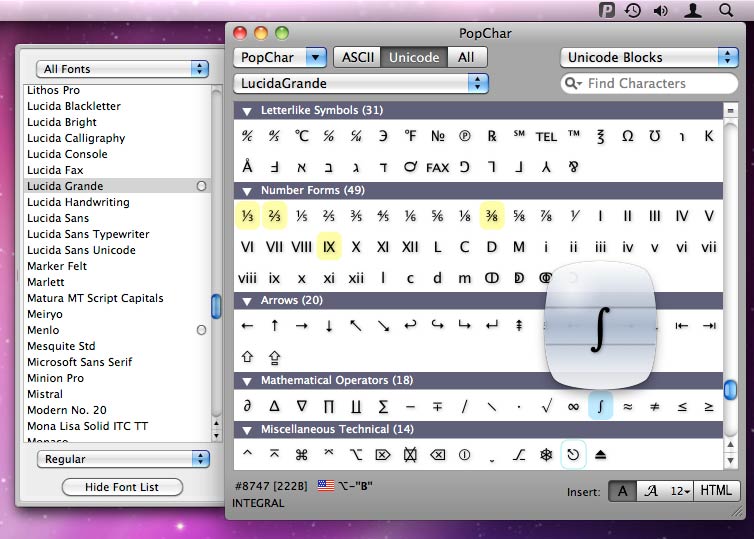Choose the not-equal-to symbol

(x=654, y=407)
